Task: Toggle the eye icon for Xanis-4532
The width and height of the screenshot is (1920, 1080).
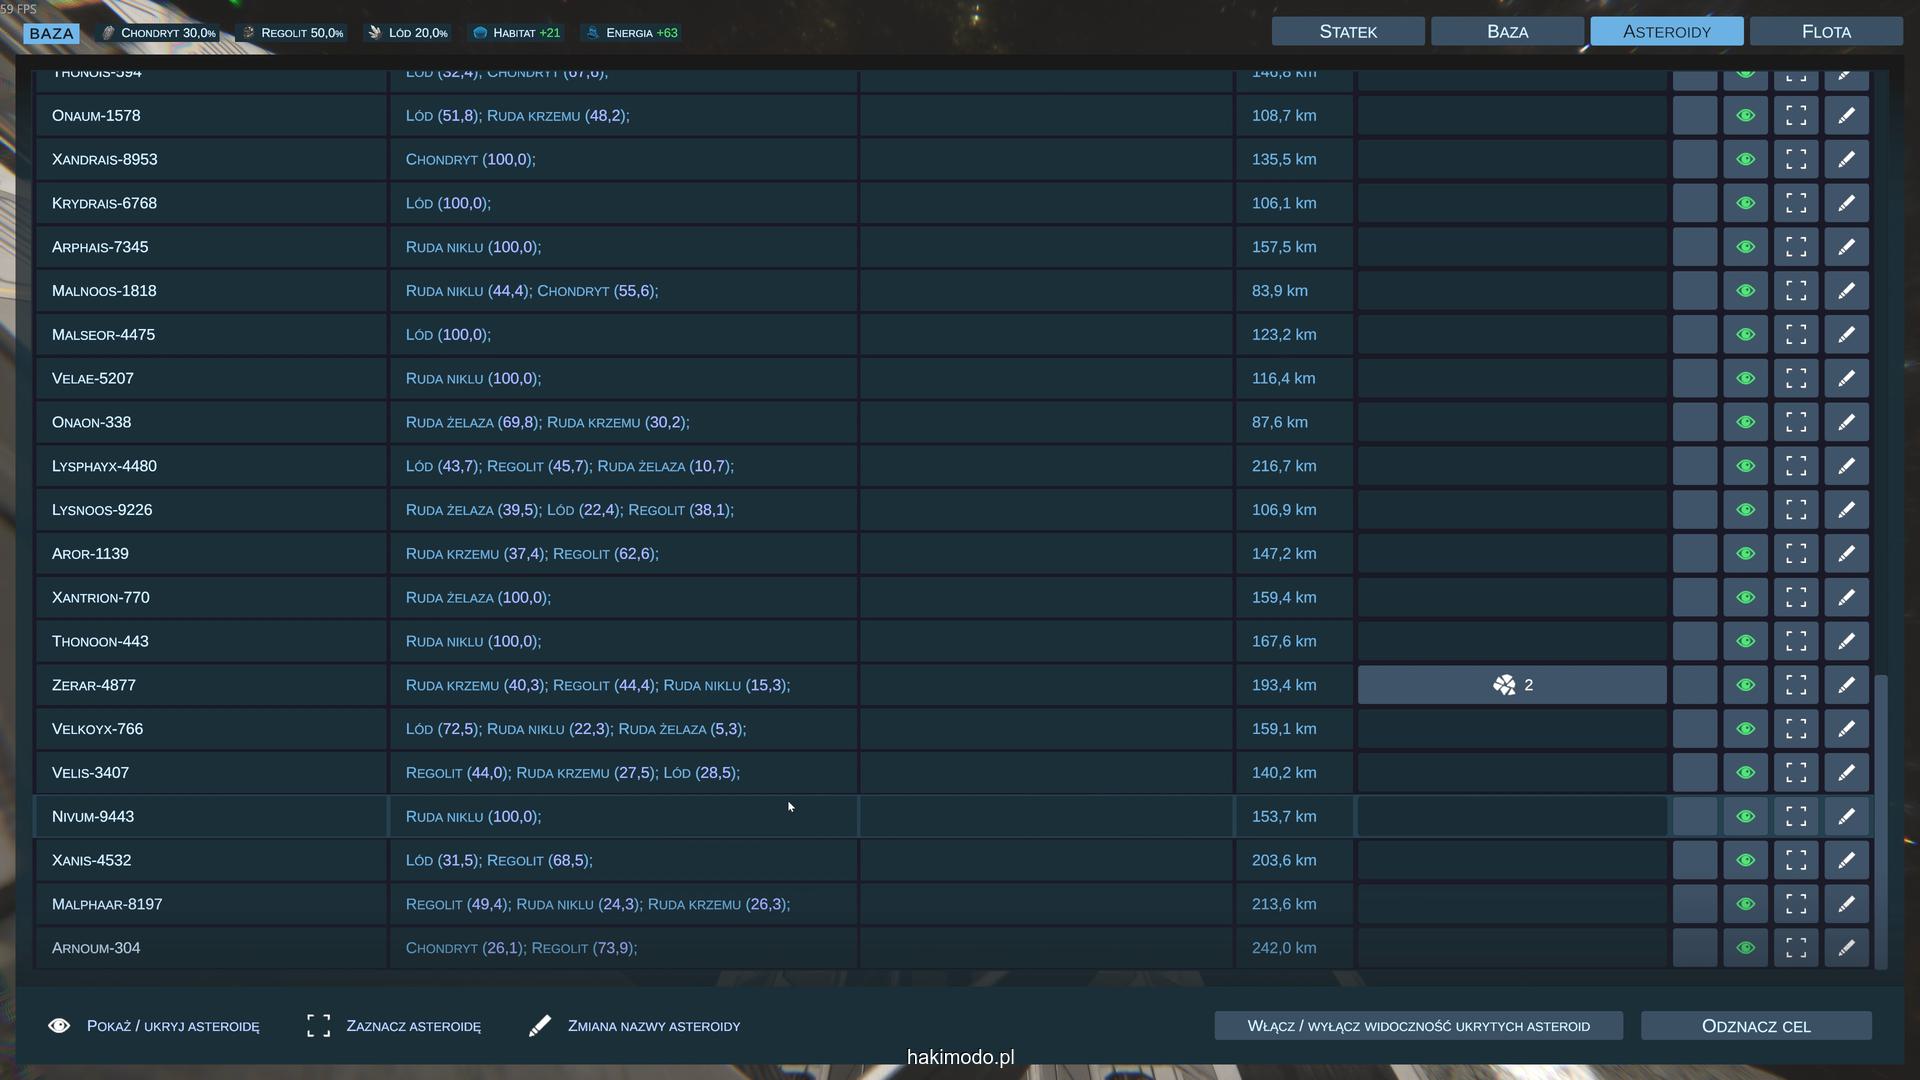Action: point(1745,860)
